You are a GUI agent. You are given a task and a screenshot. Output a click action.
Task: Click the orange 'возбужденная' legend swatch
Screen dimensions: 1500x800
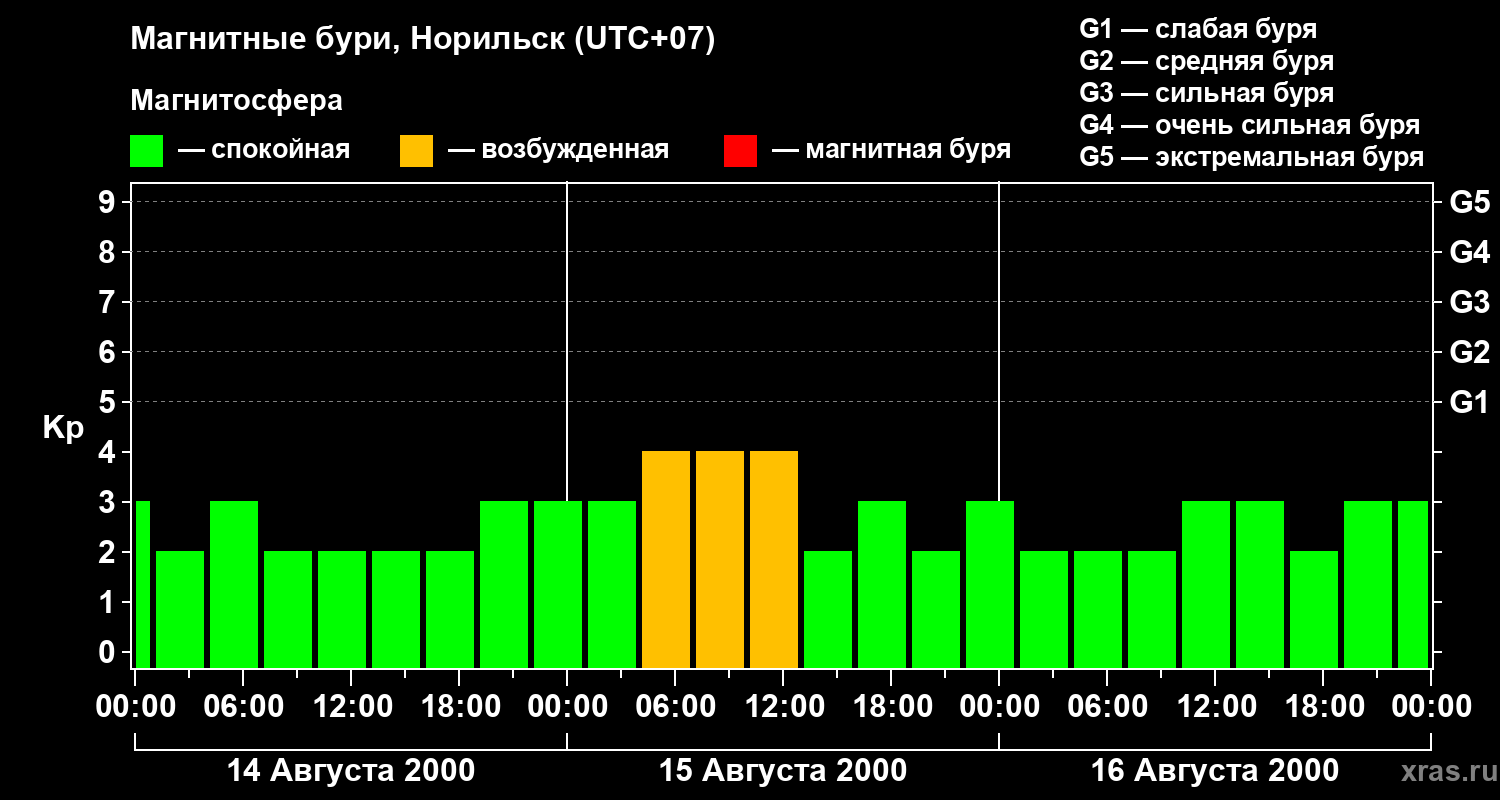417,150
